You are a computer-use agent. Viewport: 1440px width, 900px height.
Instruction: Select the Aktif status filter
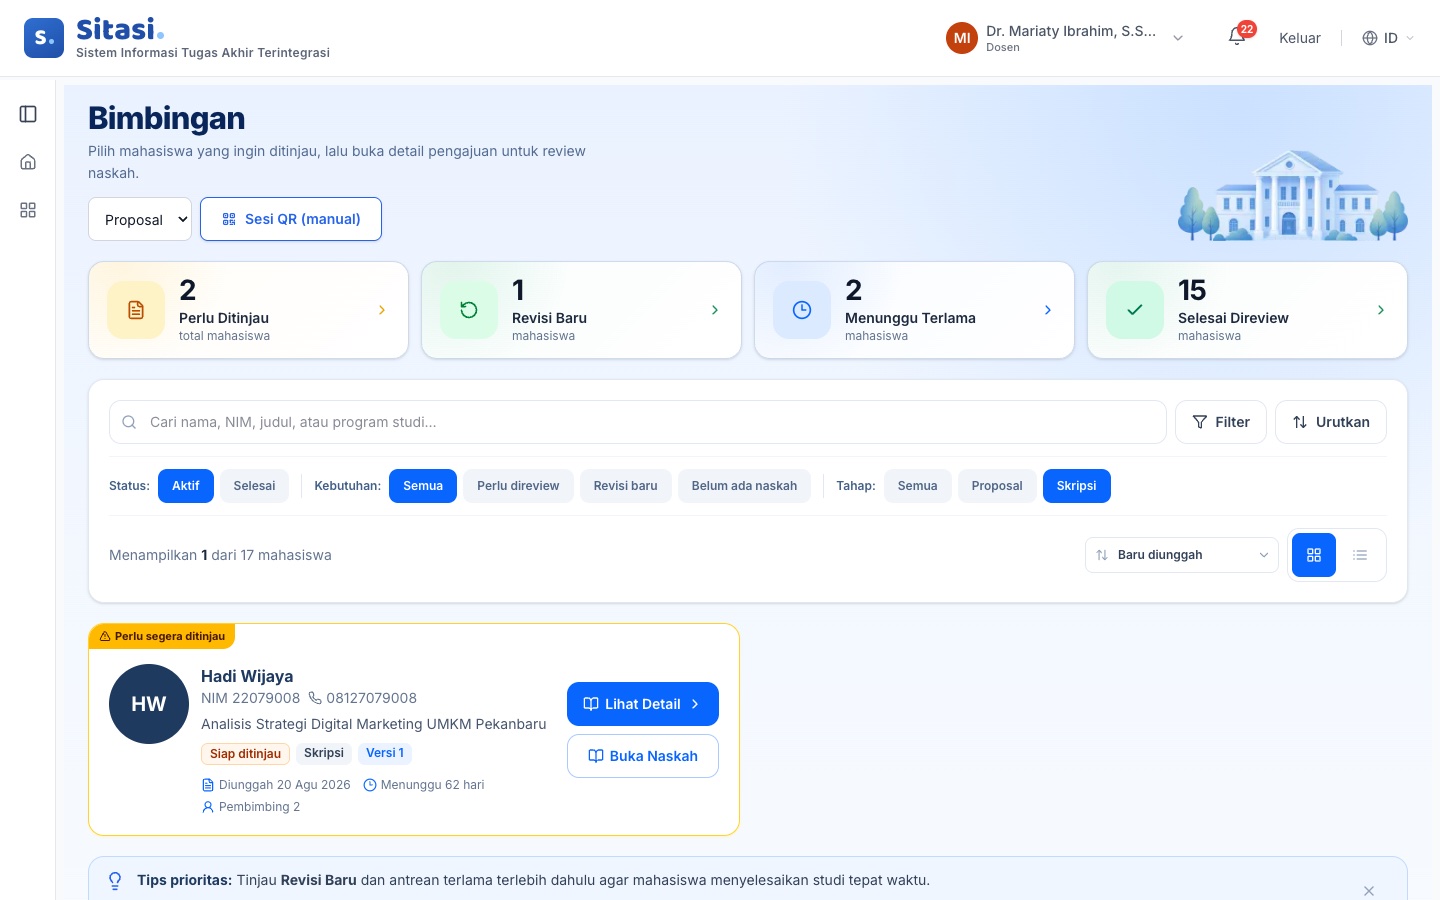pyautogui.click(x=185, y=486)
